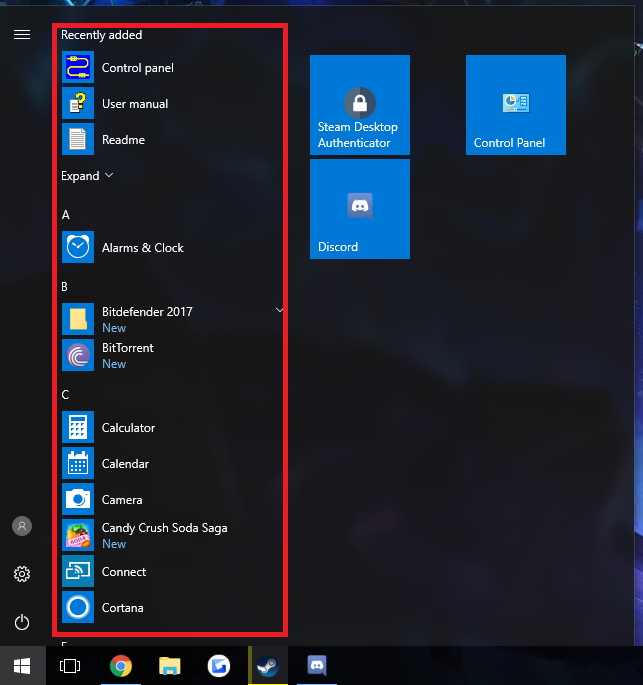Click the "Connect" label

[x=124, y=572]
